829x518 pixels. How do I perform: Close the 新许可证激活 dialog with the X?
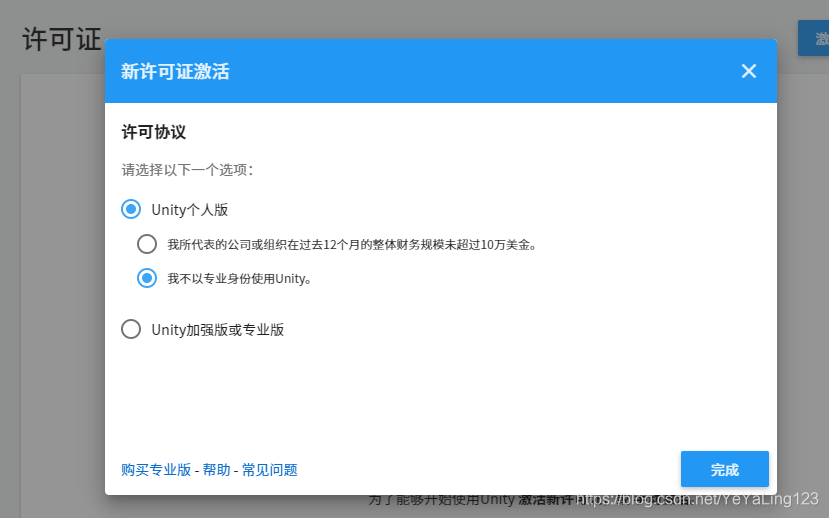[749, 71]
